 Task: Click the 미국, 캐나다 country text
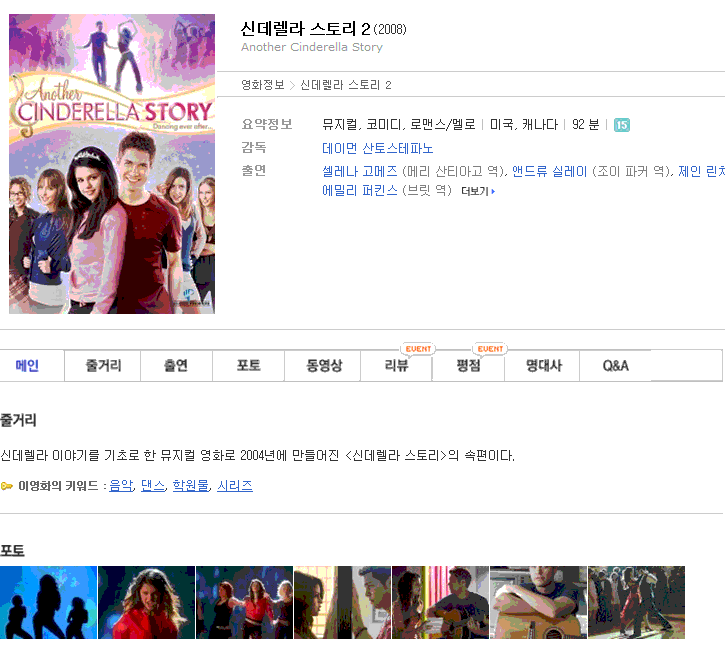click(x=524, y=125)
